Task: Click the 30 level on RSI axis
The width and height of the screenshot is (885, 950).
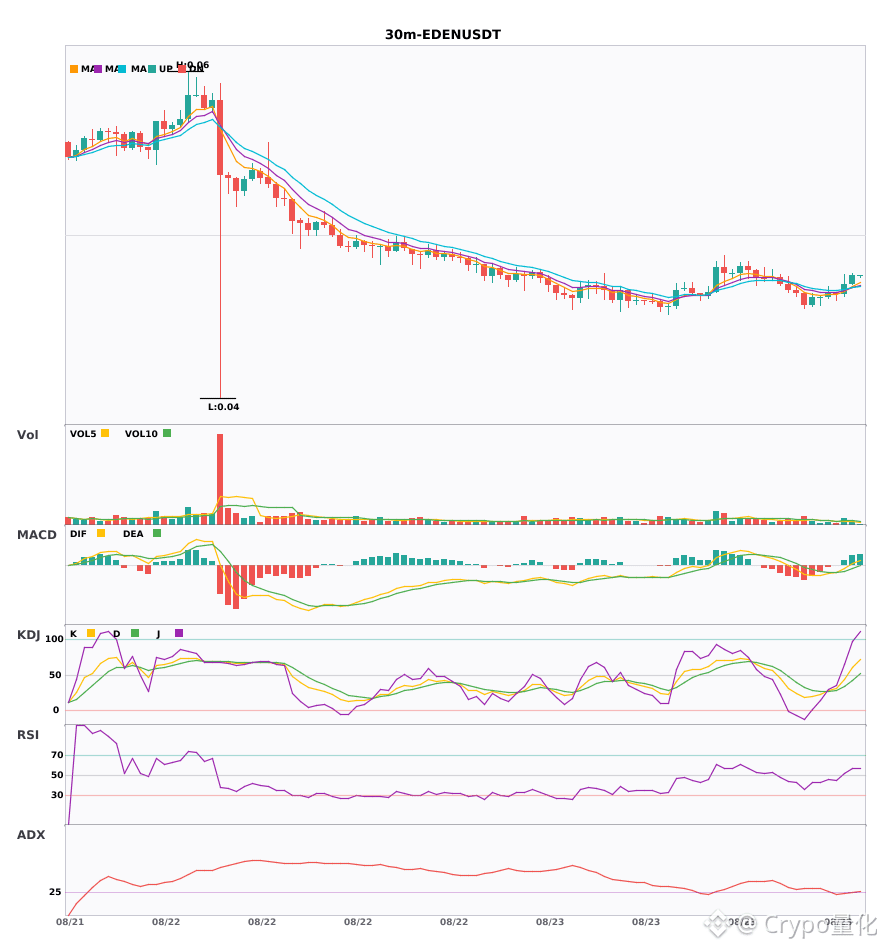Action: pyautogui.click(x=57, y=795)
